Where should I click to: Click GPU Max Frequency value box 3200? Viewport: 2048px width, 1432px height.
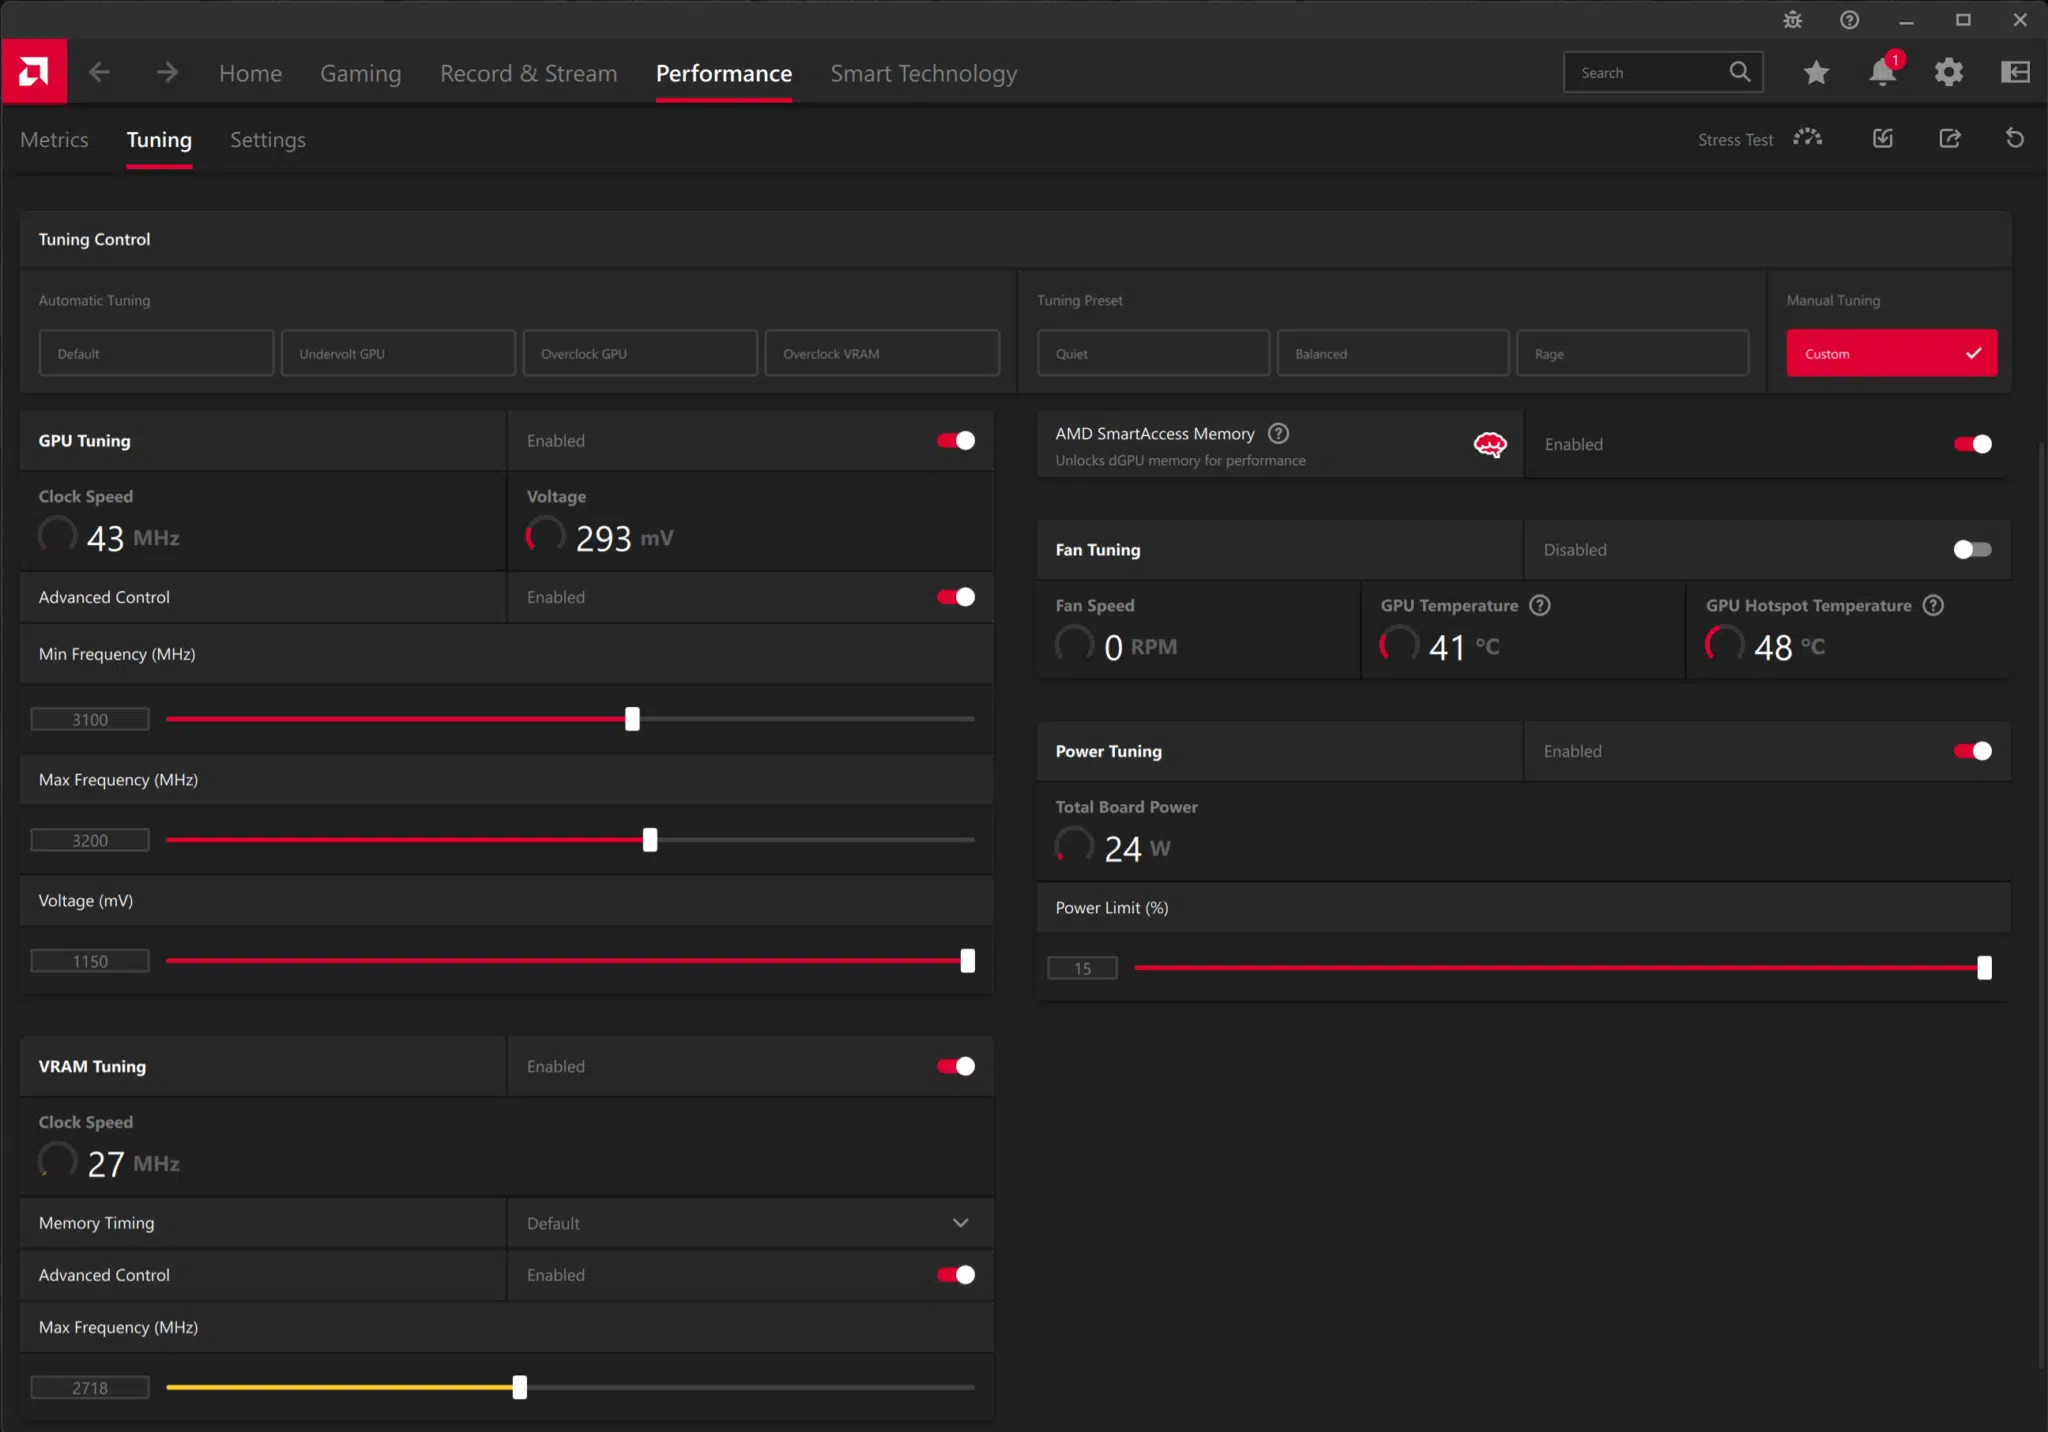coord(90,840)
